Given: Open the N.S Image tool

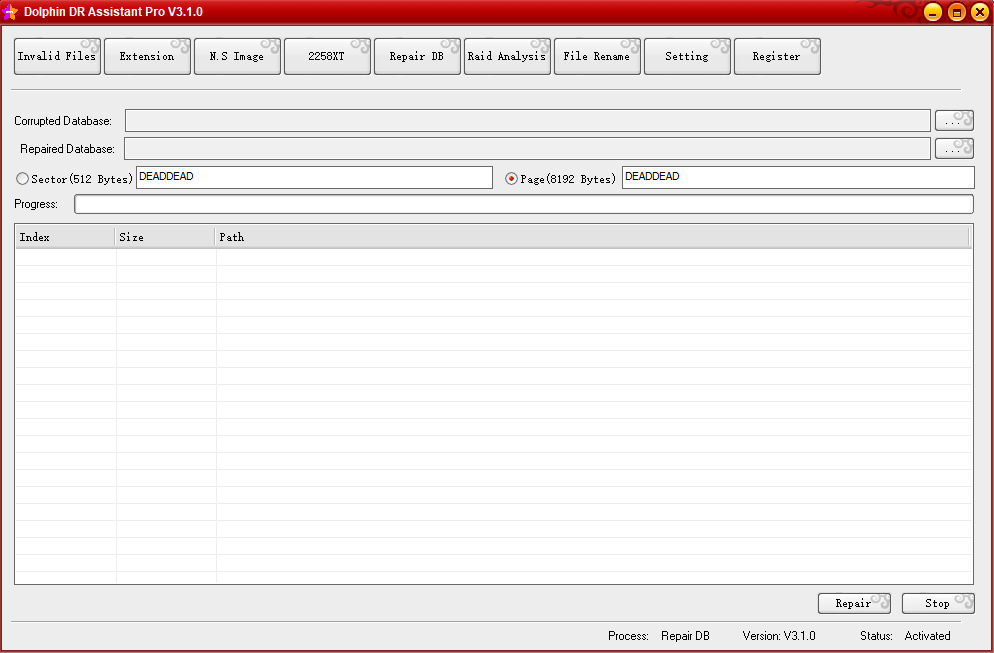Looking at the screenshot, I should coord(237,56).
